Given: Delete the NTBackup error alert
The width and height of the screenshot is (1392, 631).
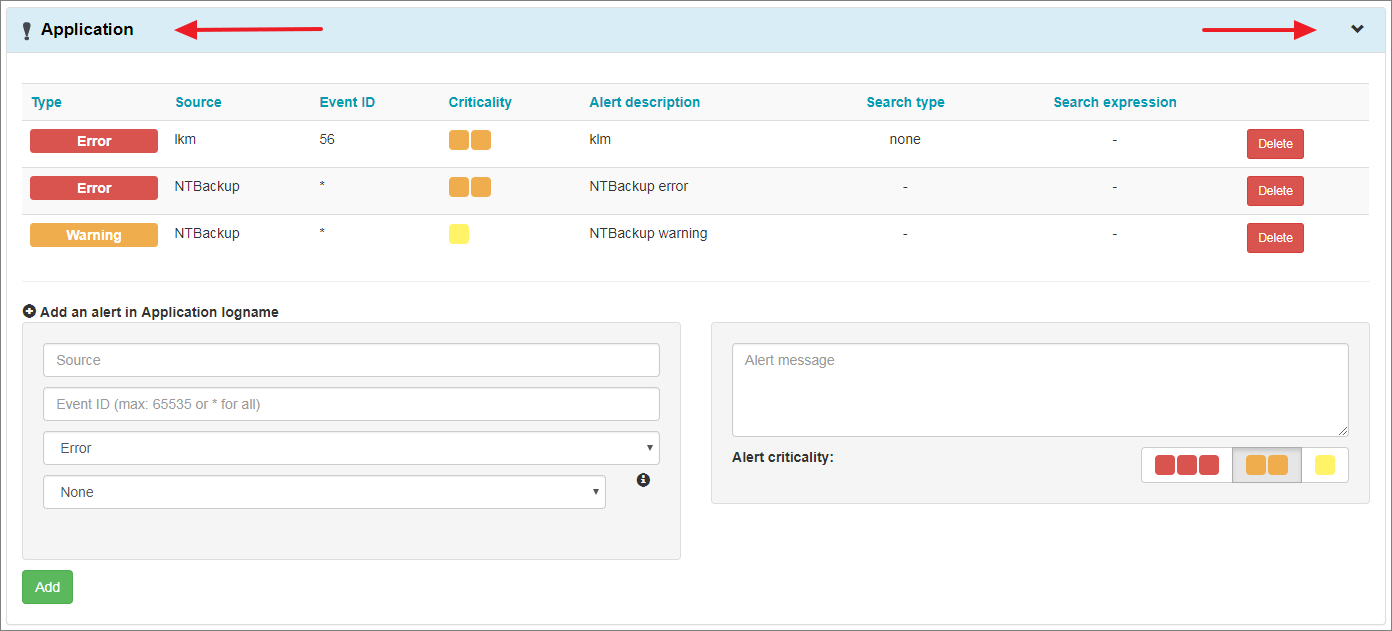Looking at the screenshot, I should (1275, 191).
